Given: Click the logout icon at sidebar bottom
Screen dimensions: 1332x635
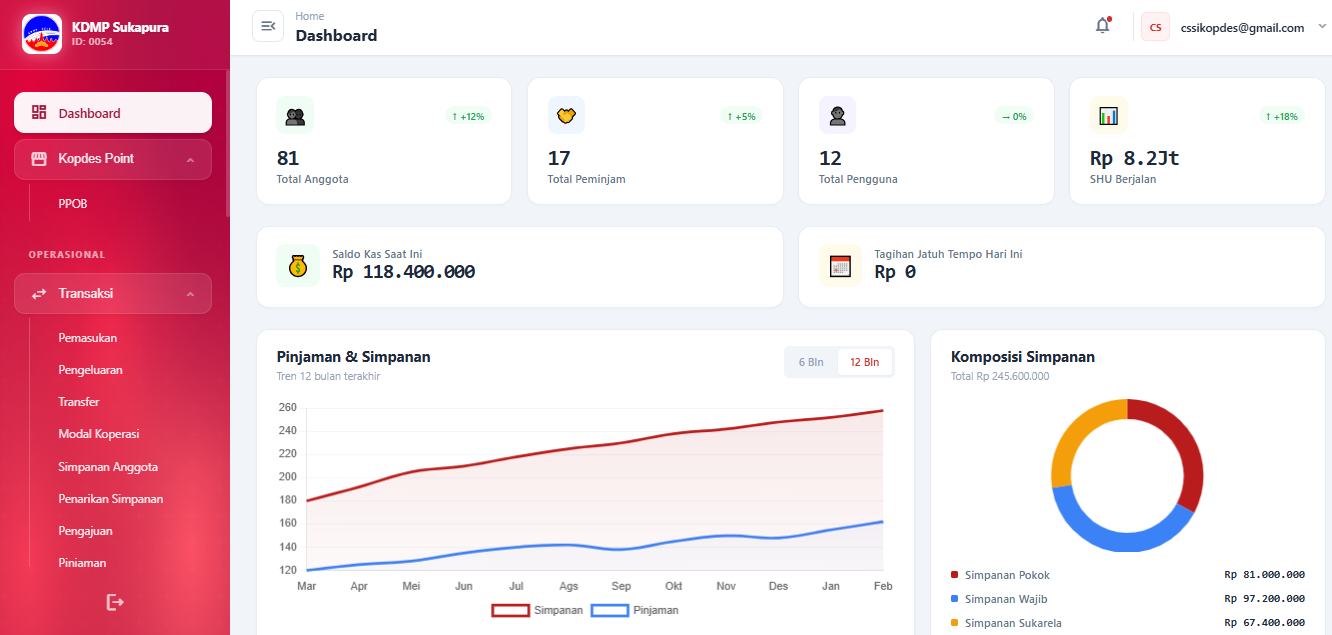Looking at the screenshot, I should pos(115,602).
